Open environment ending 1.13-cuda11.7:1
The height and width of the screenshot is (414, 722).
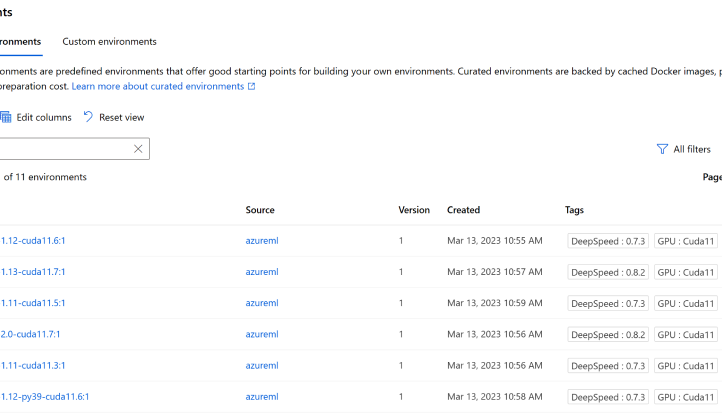pos(33,272)
